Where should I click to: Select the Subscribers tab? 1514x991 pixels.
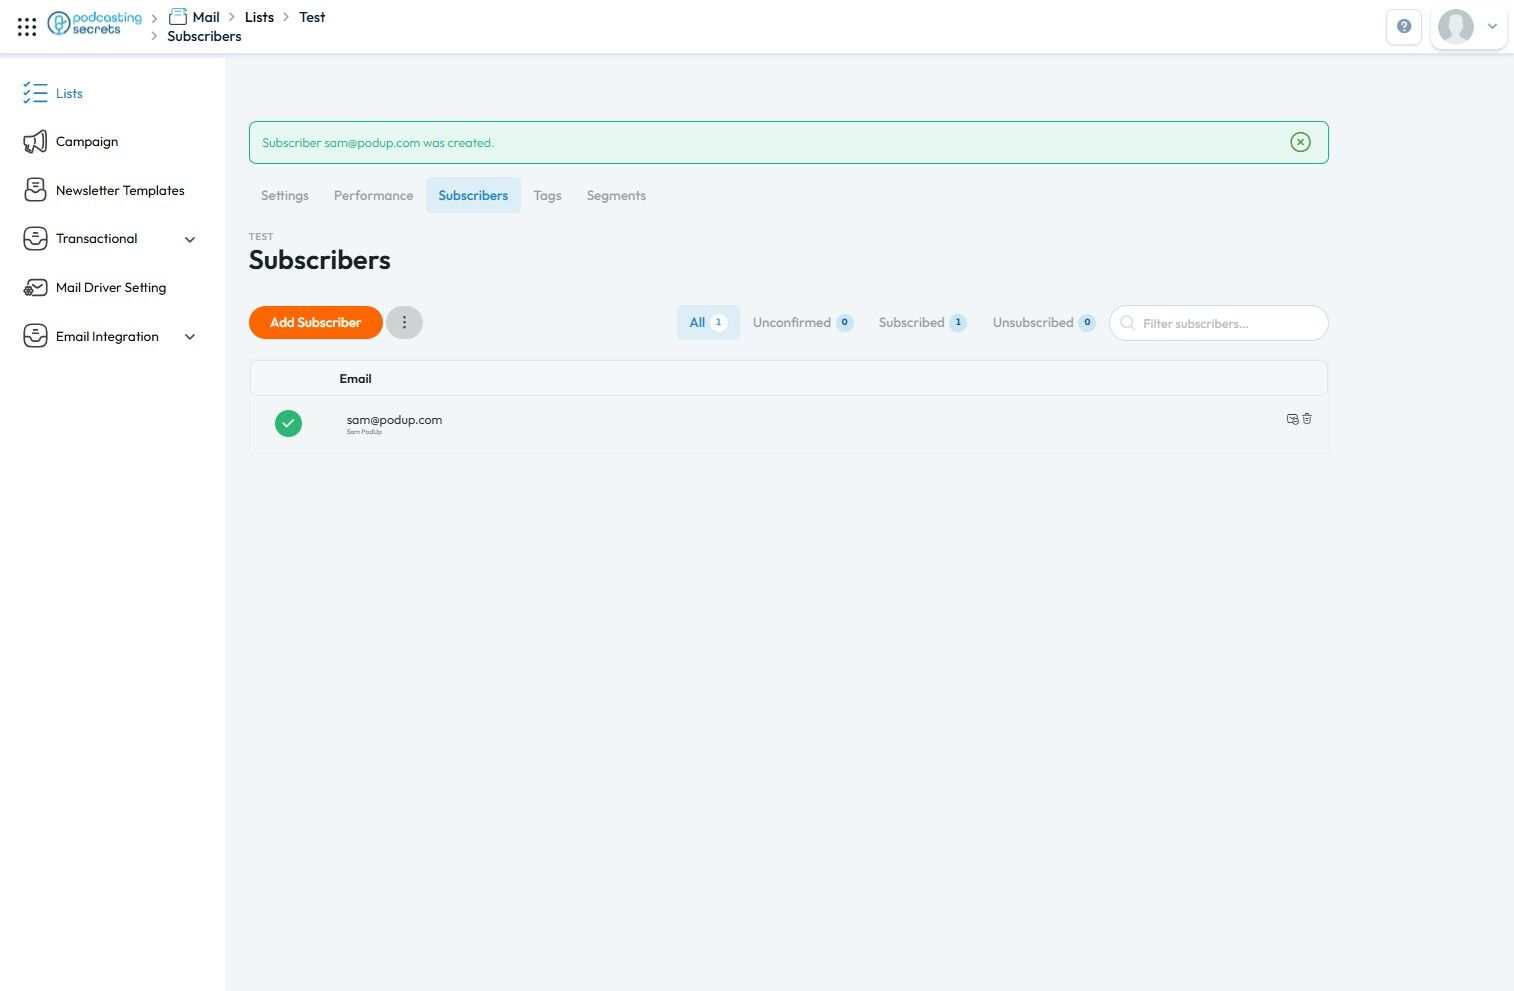click(x=473, y=196)
